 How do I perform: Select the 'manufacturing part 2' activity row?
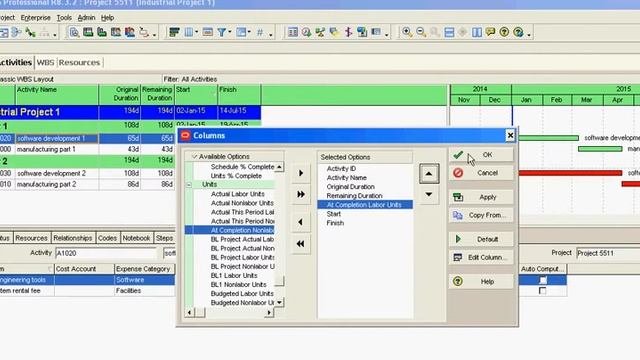point(87,184)
